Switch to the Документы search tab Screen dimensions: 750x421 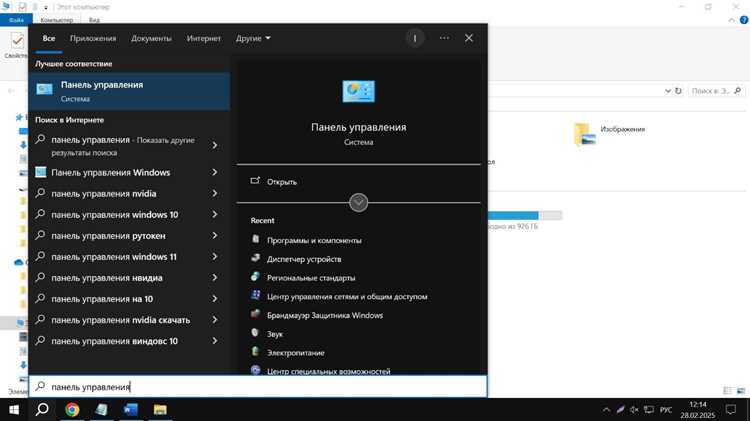[x=151, y=38]
